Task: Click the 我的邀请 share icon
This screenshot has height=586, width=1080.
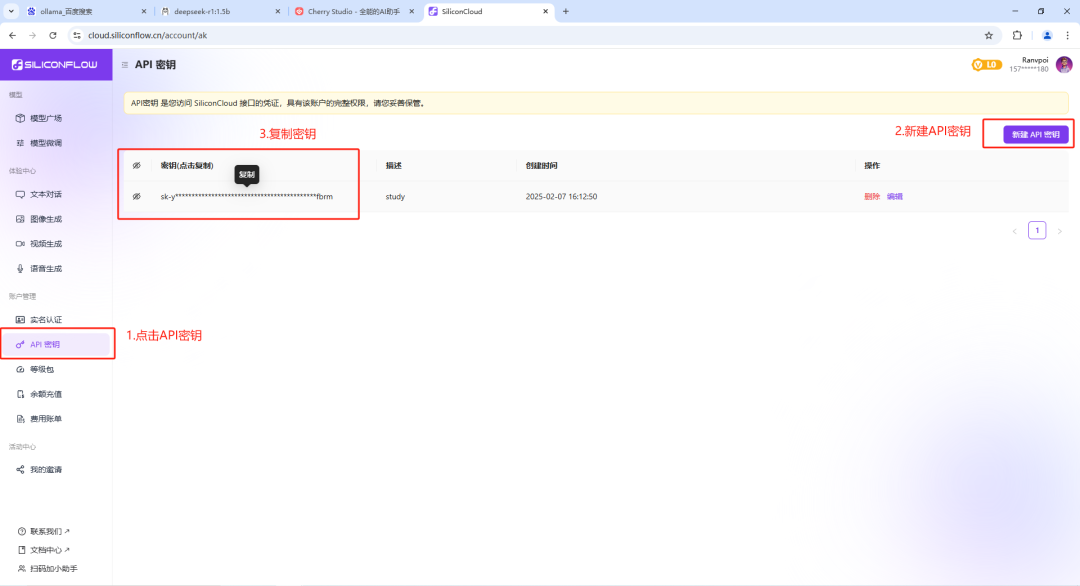Action: (x=20, y=470)
